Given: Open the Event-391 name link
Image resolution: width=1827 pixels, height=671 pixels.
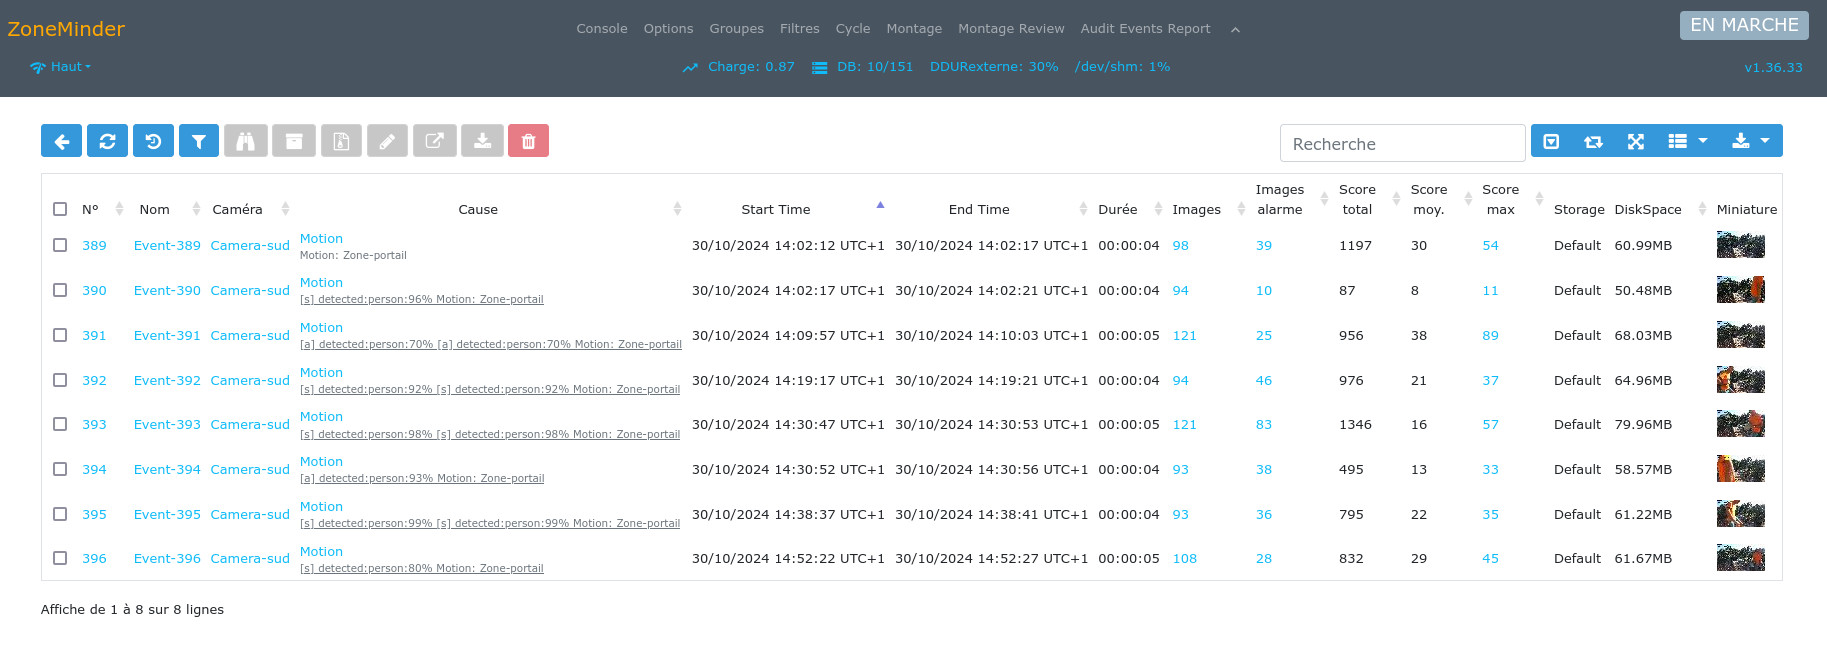Looking at the screenshot, I should tap(167, 335).
